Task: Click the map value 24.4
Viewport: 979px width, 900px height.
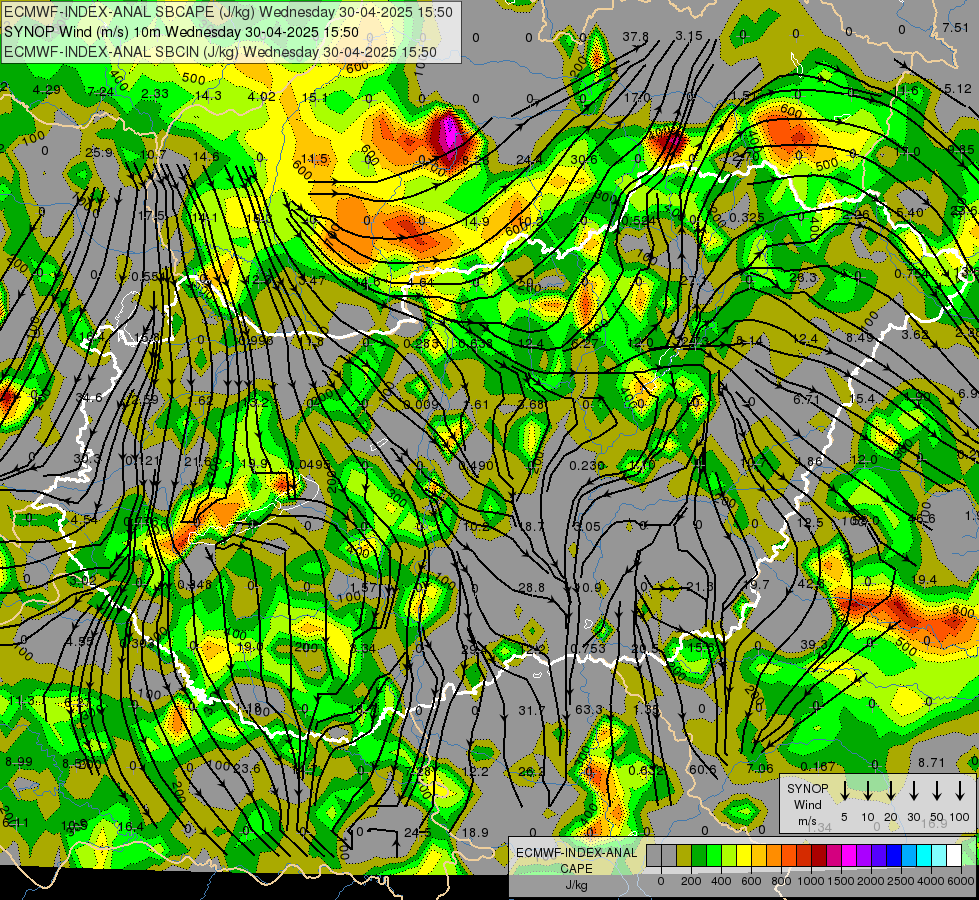Action: pos(529,160)
